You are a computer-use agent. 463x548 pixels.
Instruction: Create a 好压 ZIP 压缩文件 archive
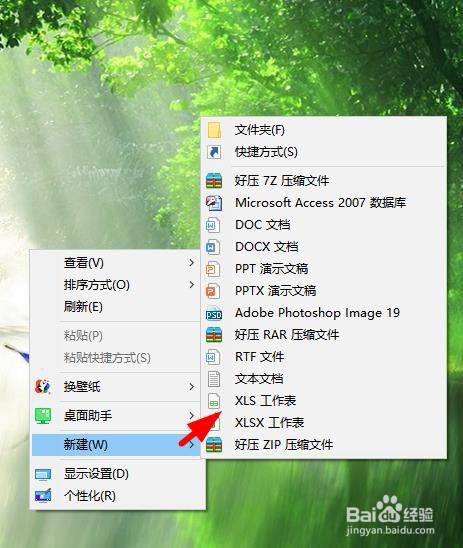point(324,445)
